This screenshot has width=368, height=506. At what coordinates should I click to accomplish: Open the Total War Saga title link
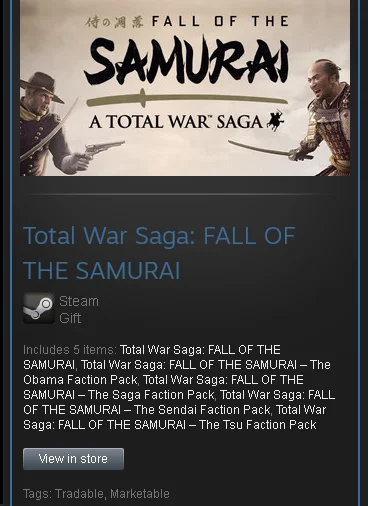pyautogui.click(x=159, y=253)
